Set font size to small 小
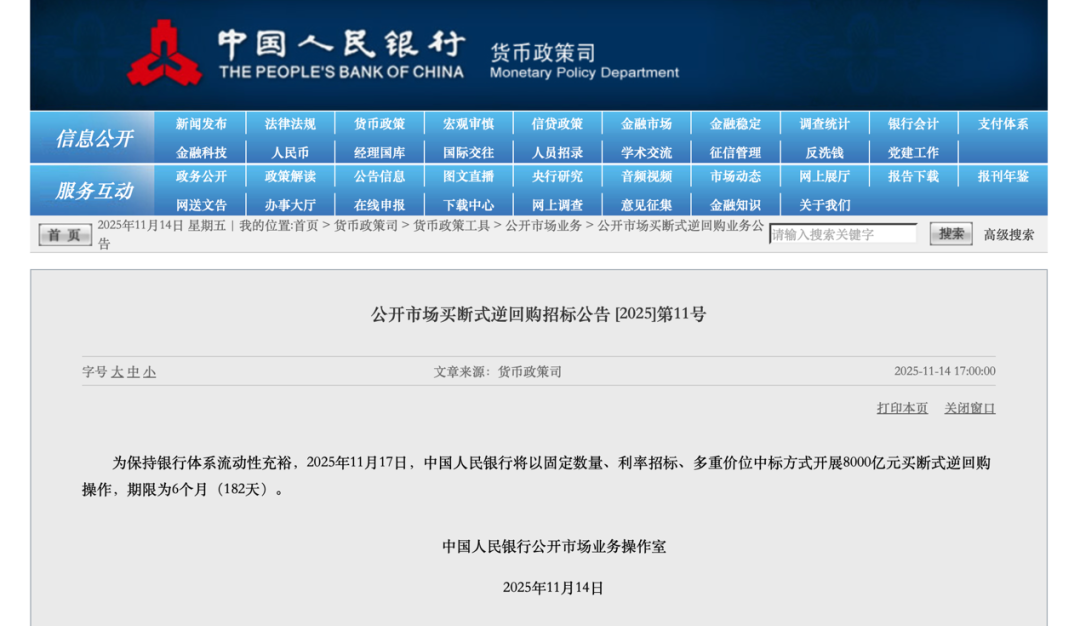 coord(149,372)
